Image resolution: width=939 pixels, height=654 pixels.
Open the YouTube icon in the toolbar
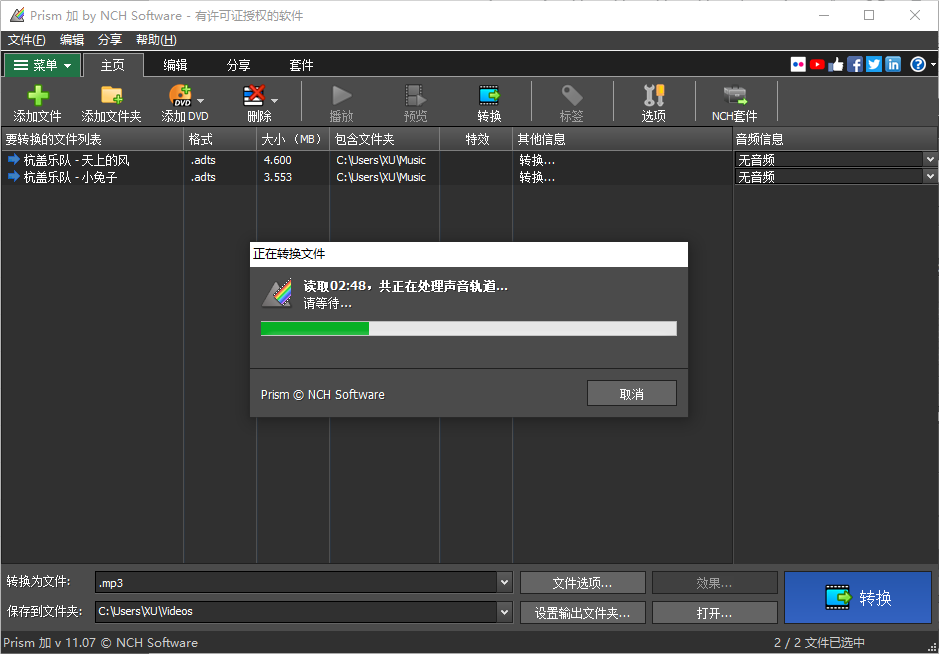click(817, 63)
